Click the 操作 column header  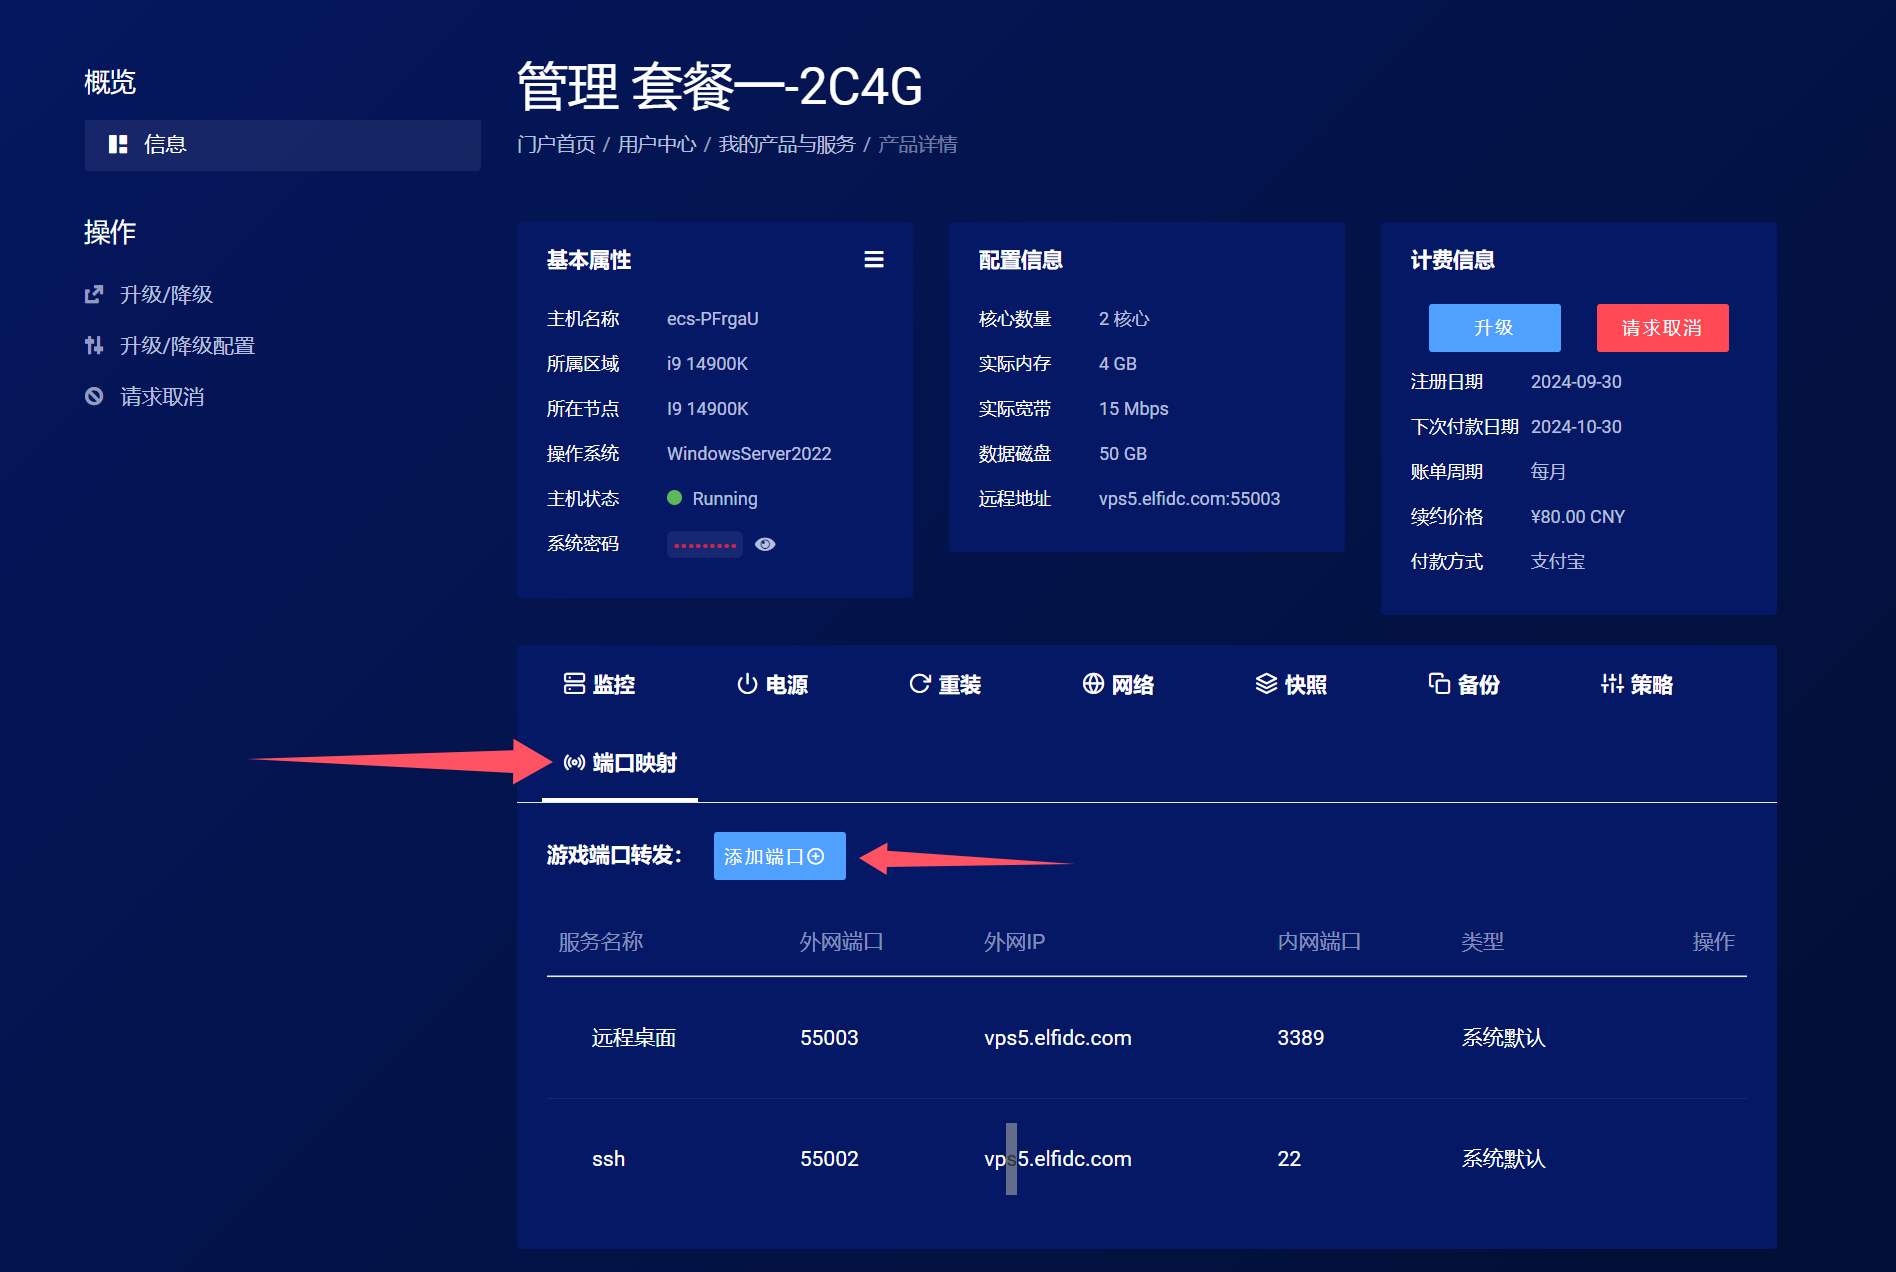coord(1713,942)
